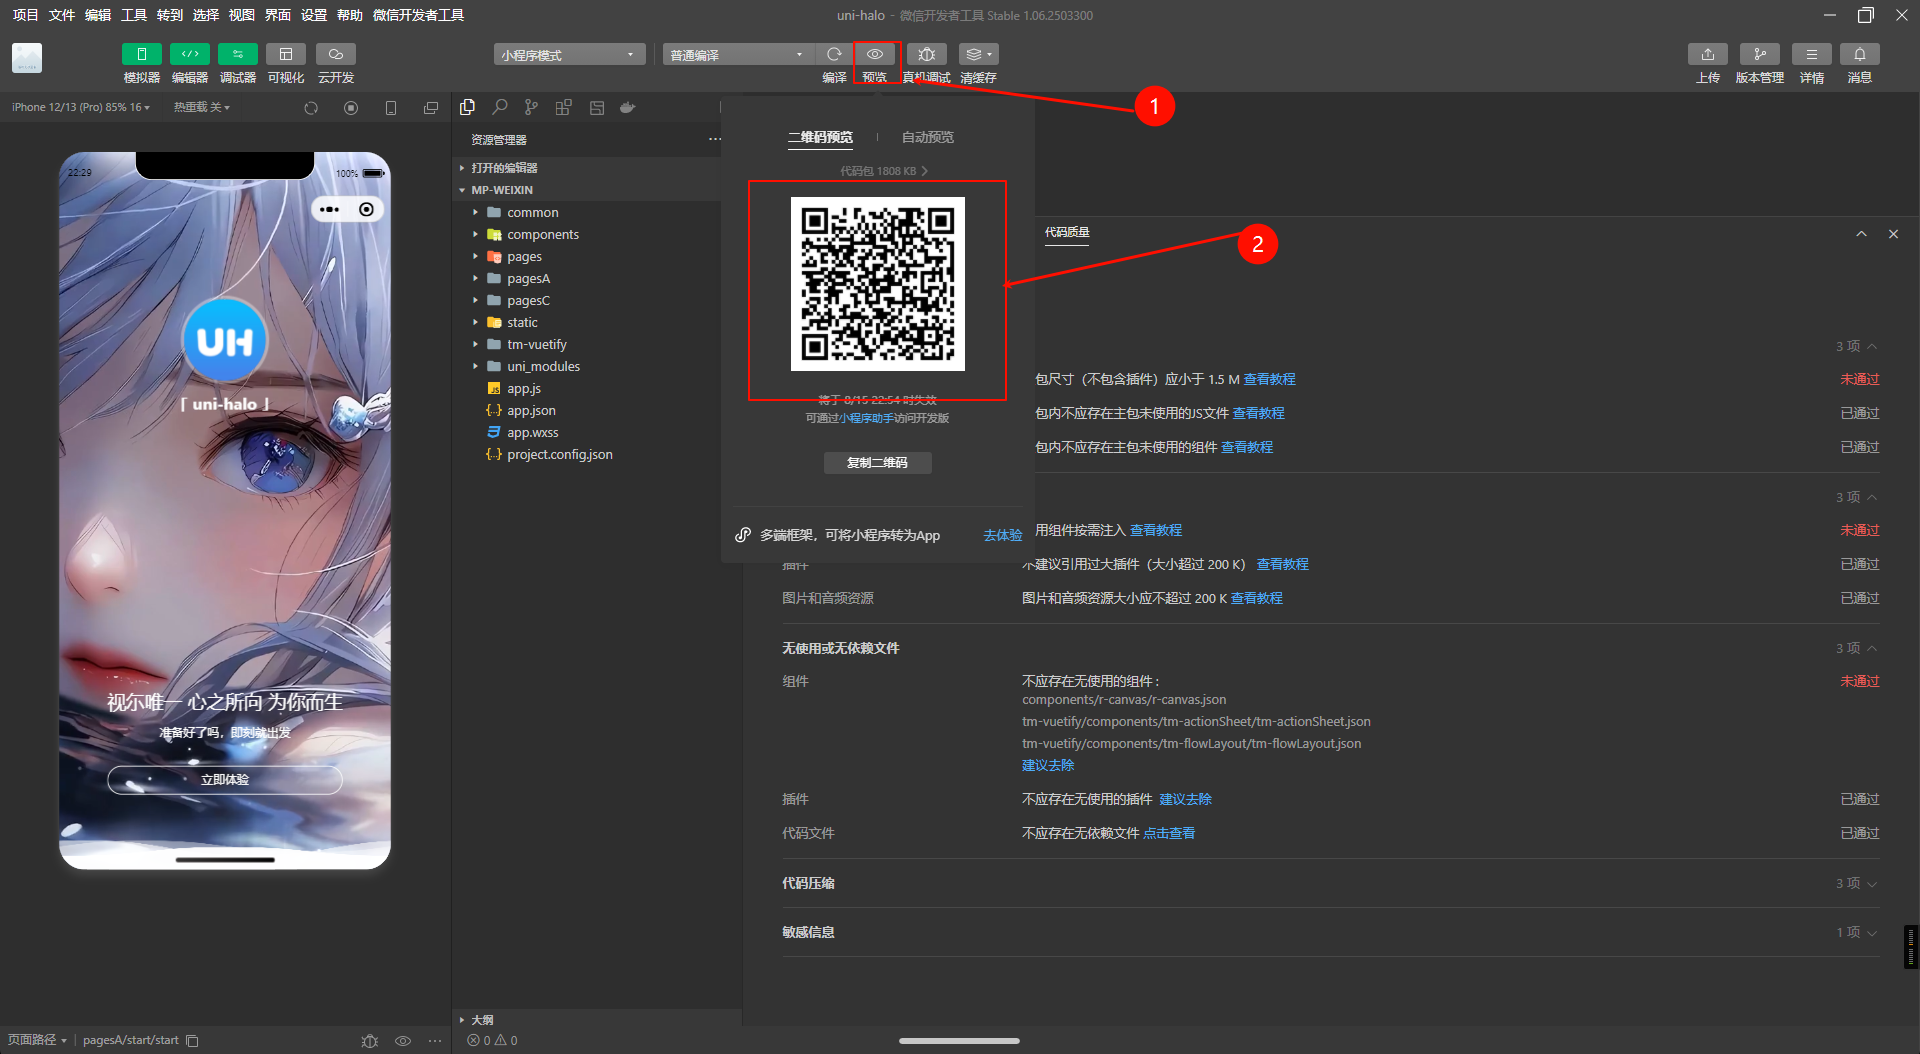The width and height of the screenshot is (1920, 1054).
Task: Select the Code Quality tab
Action: [1067, 232]
